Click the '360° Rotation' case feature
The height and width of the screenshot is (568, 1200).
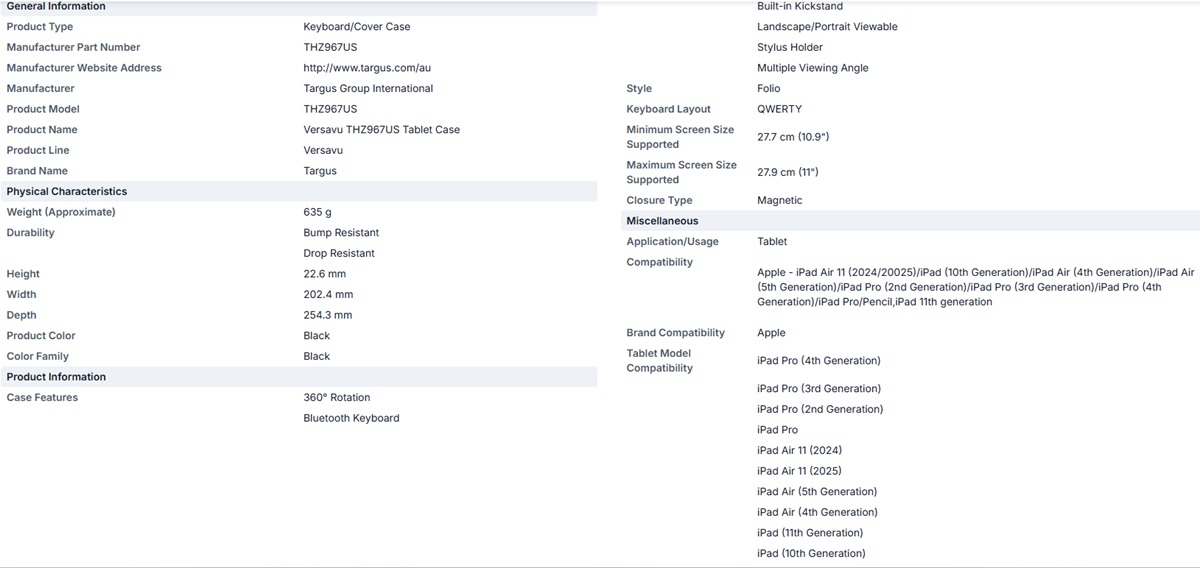(337, 397)
